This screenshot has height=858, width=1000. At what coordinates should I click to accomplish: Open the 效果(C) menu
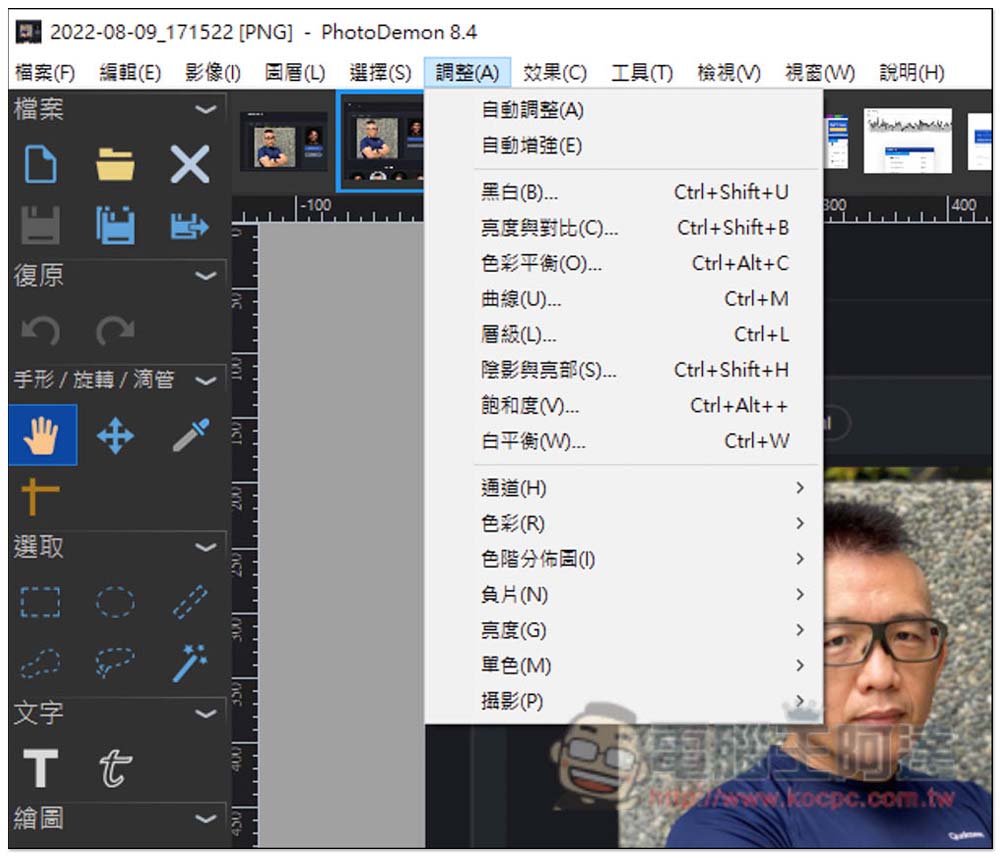pyautogui.click(x=555, y=73)
